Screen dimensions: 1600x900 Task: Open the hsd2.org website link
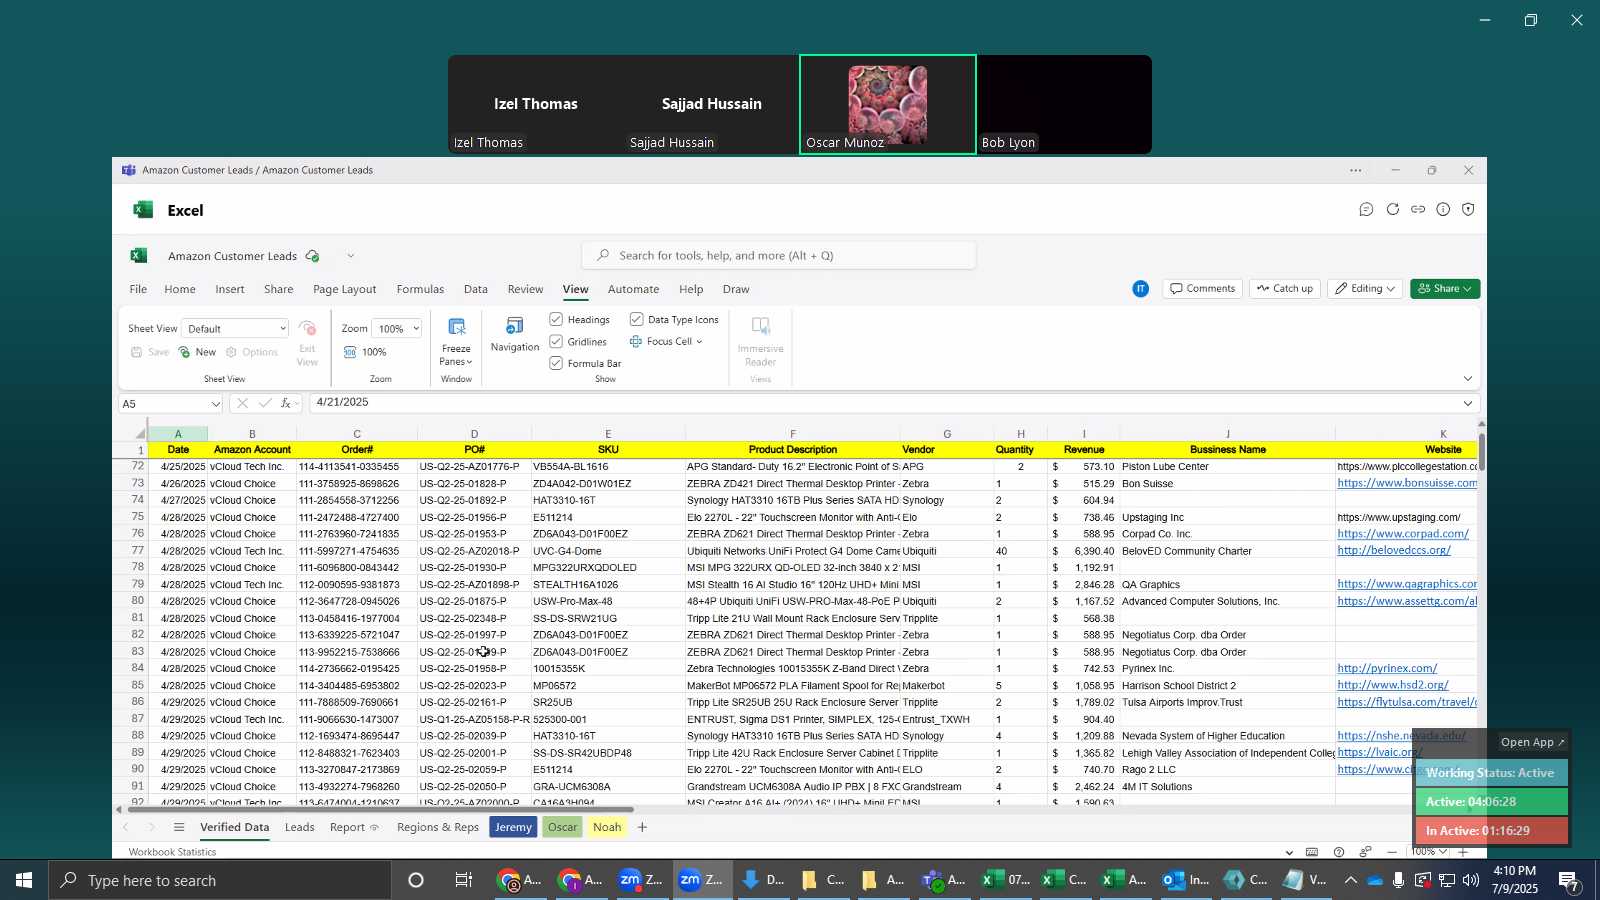(x=1393, y=685)
